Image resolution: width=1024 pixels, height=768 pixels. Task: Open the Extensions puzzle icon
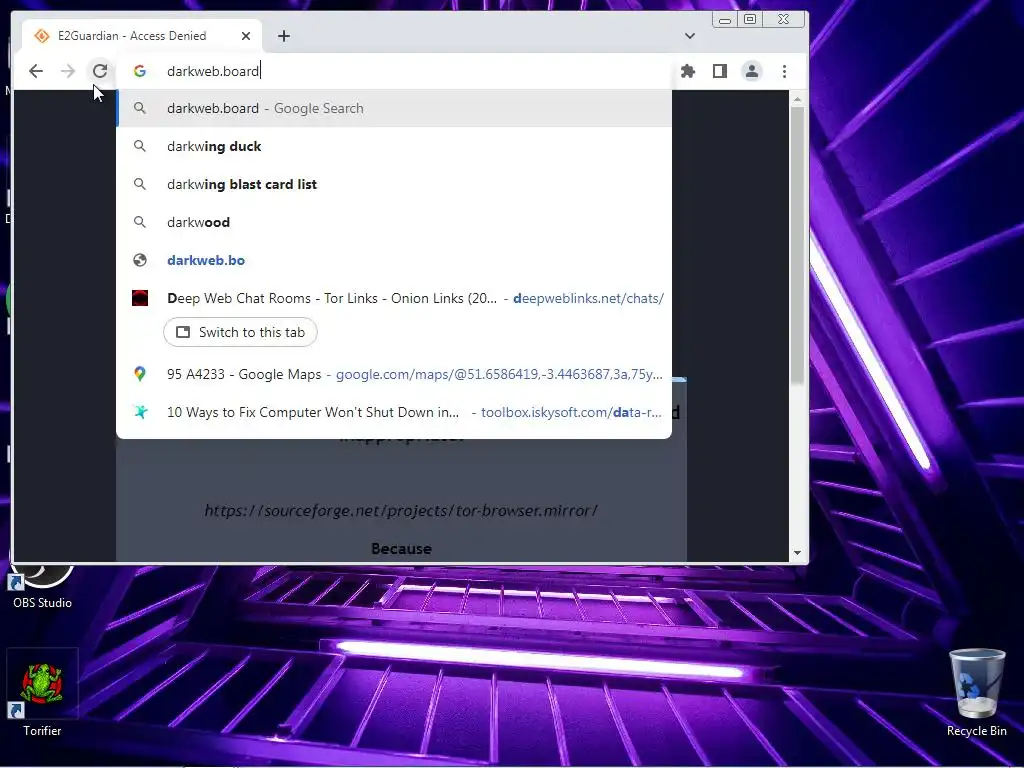coord(688,71)
